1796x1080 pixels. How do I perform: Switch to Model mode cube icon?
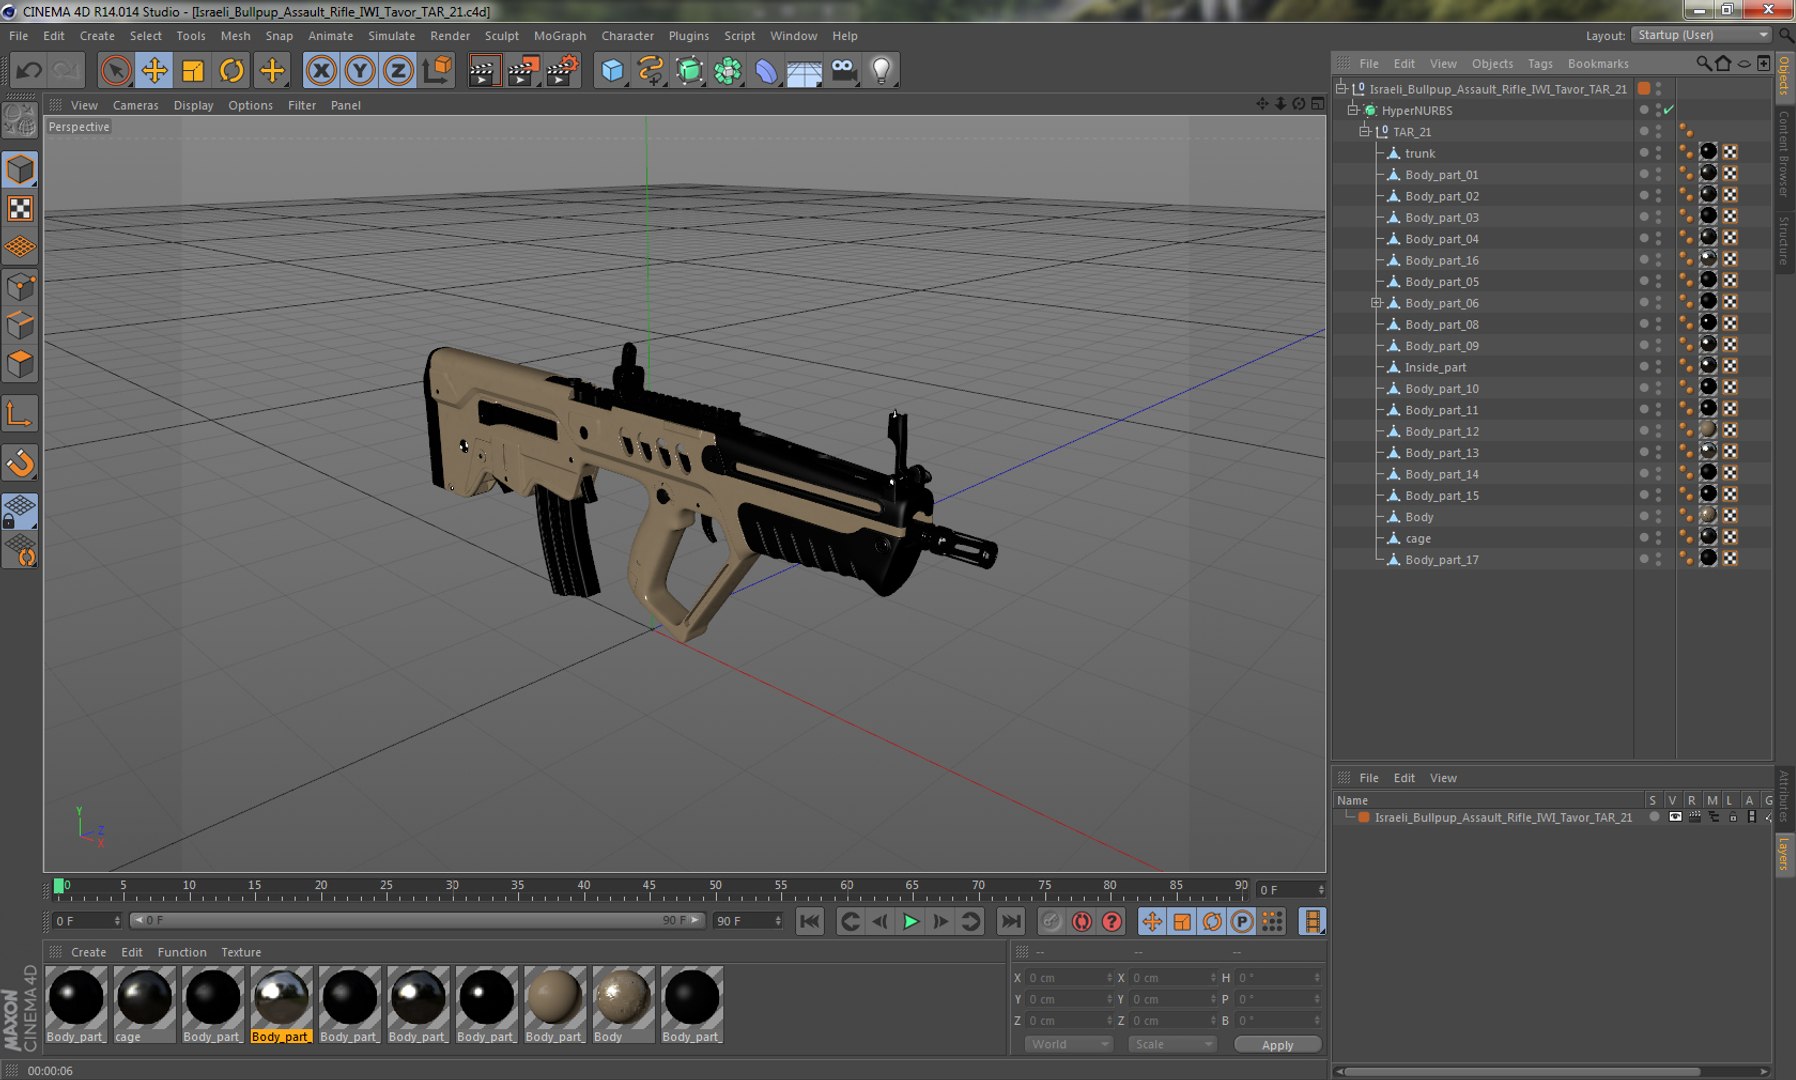click(20, 169)
